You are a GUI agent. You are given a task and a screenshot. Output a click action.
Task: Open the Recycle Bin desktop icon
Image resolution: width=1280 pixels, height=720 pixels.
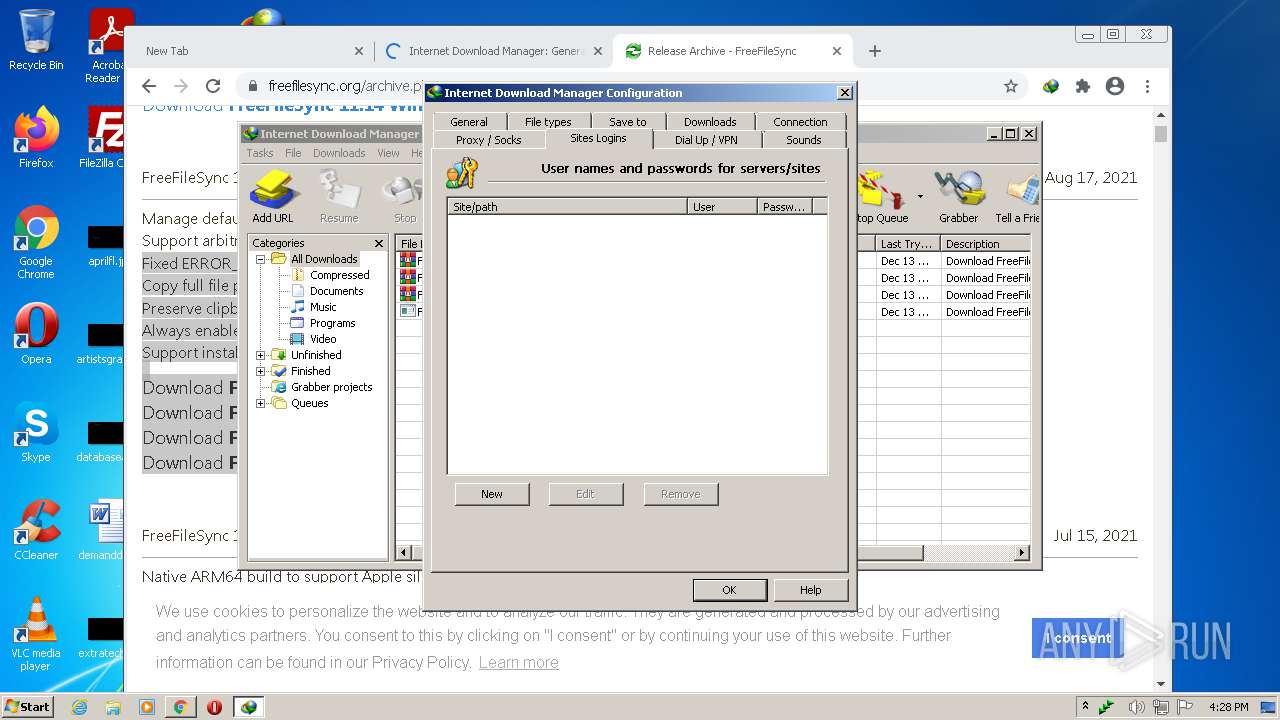36,40
